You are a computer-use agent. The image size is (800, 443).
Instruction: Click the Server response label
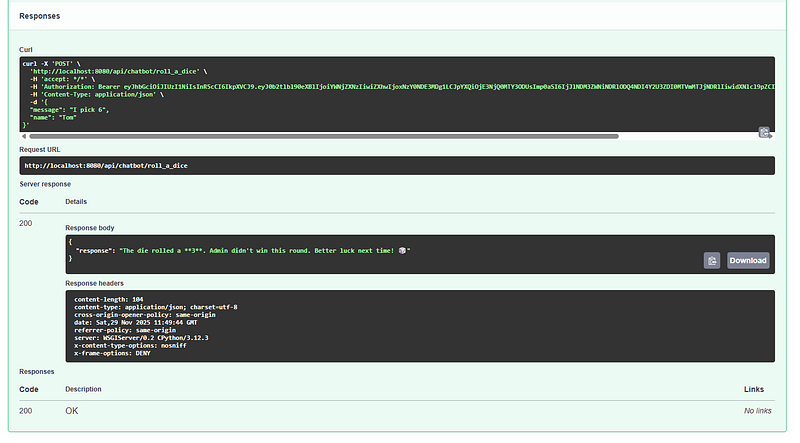pos(45,184)
